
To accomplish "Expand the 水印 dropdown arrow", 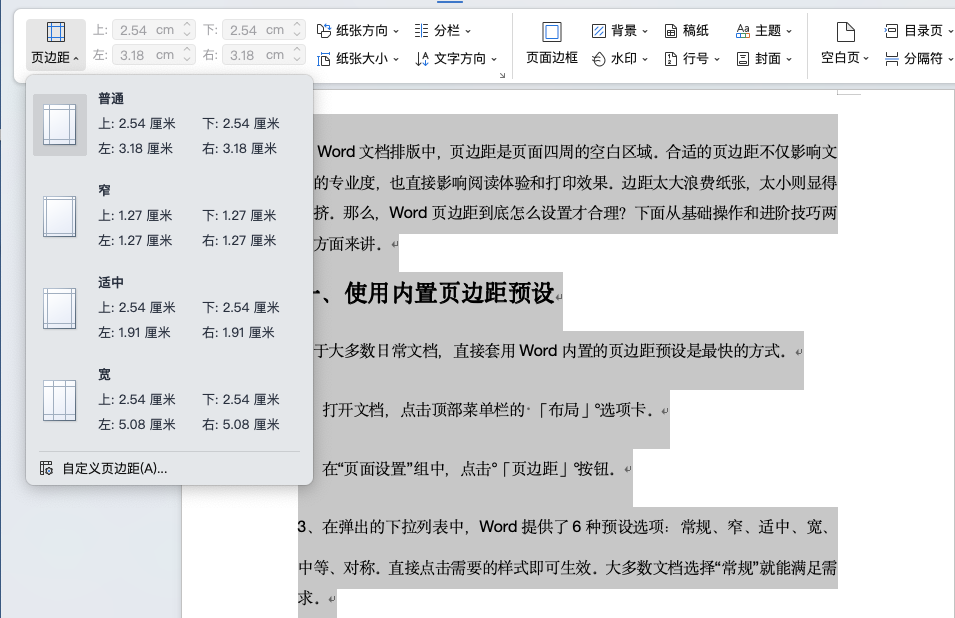I will (x=645, y=60).
